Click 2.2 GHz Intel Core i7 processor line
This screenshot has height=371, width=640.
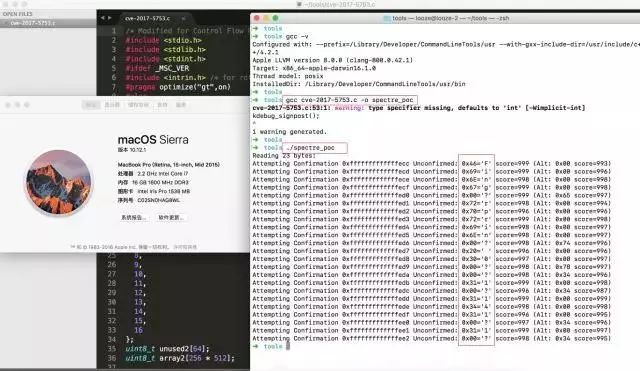click(x=153, y=173)
